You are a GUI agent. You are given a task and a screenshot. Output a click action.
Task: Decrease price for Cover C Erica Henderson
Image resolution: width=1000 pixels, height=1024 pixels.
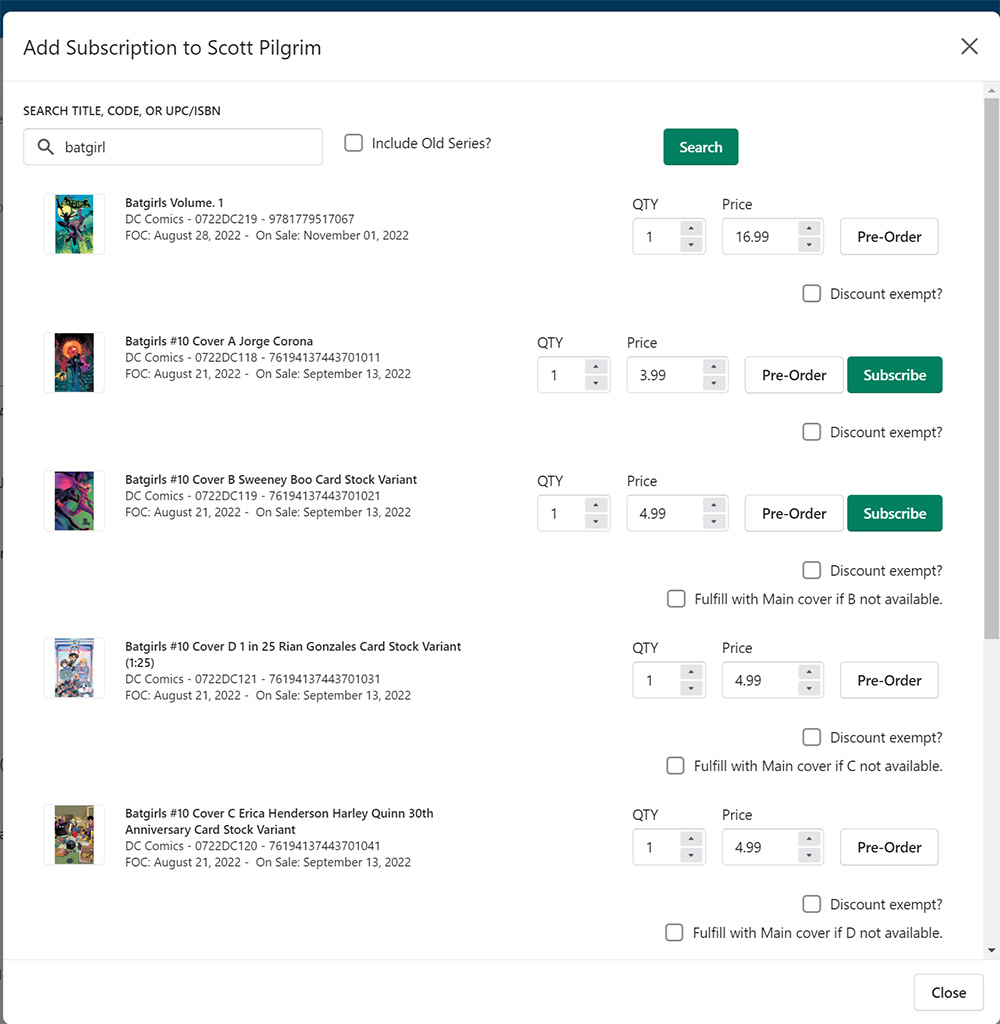(809, 856)
